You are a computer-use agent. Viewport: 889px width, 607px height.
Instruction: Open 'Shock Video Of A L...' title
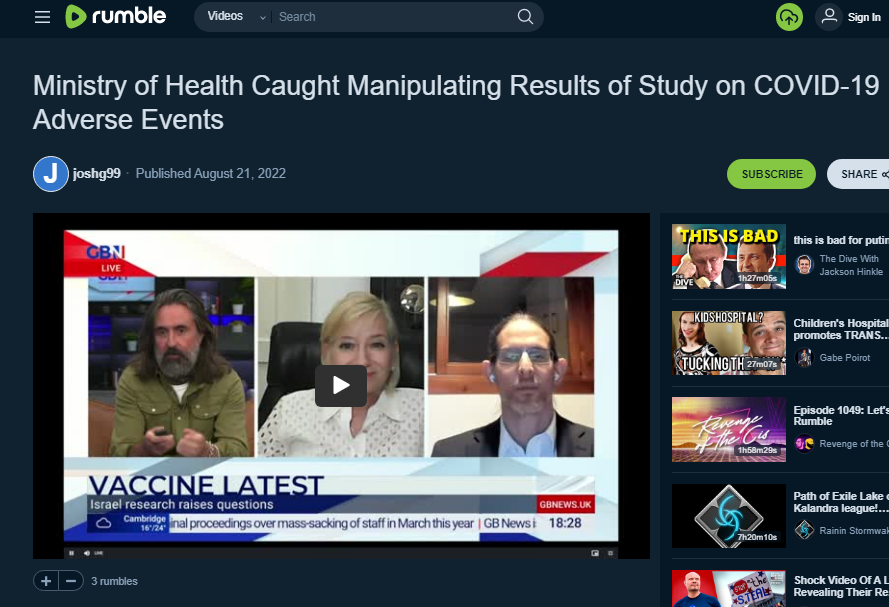[x=841, y=586]
